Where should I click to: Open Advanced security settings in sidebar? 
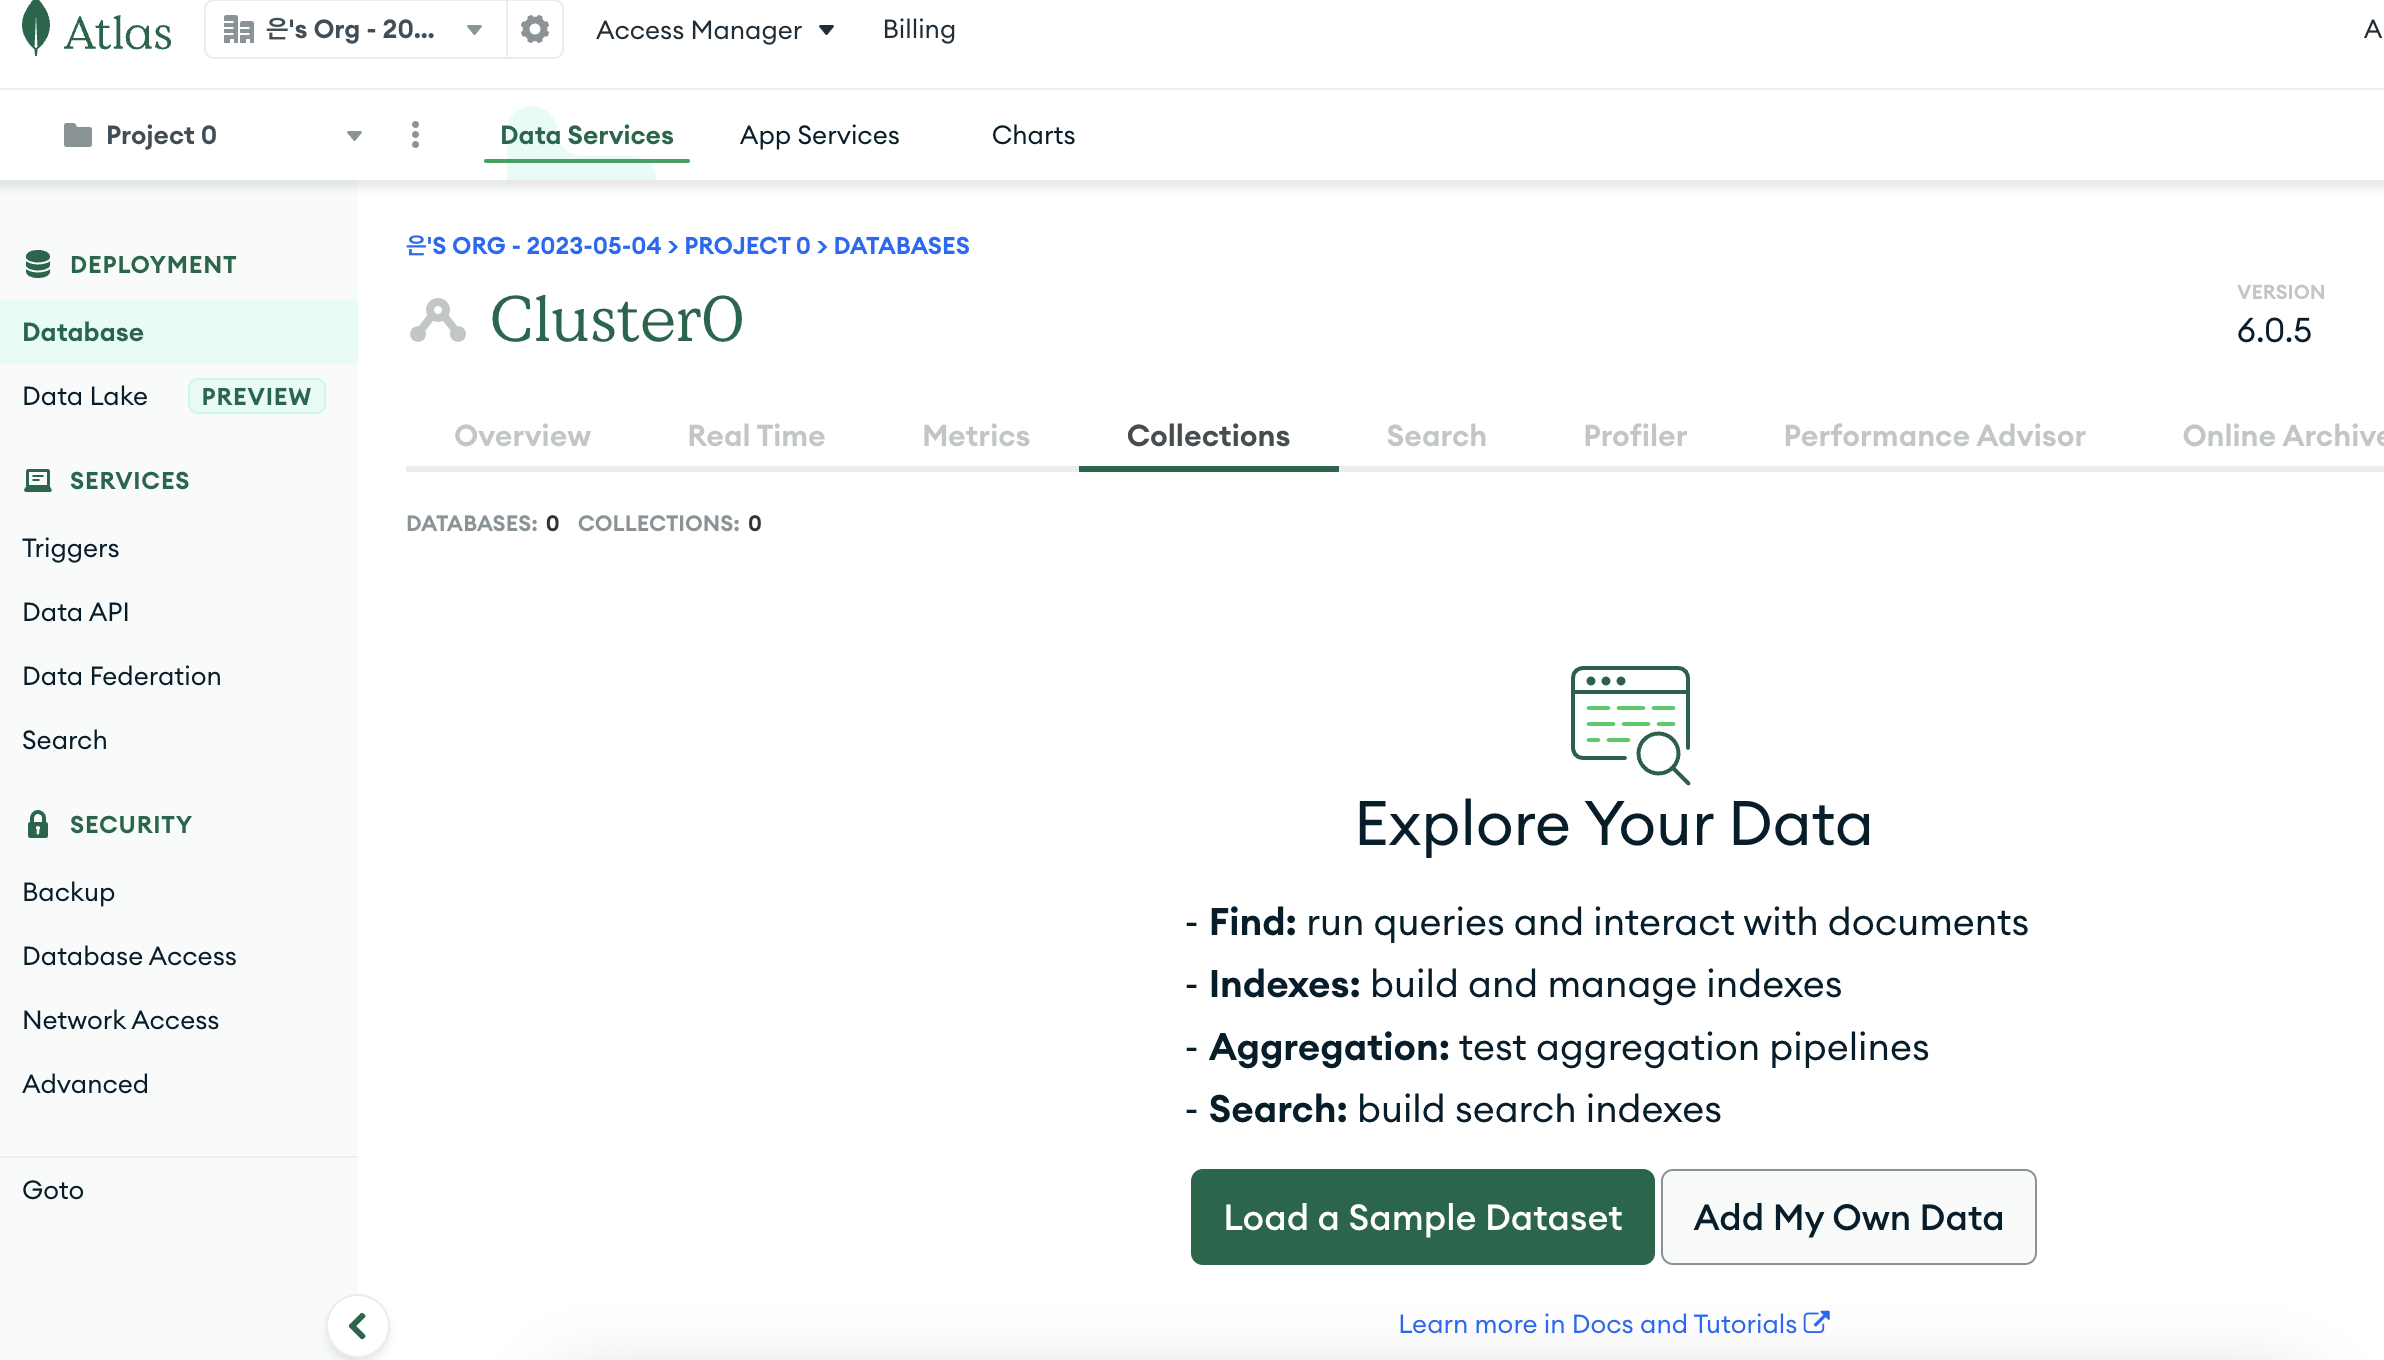(x=86, y=1084)
